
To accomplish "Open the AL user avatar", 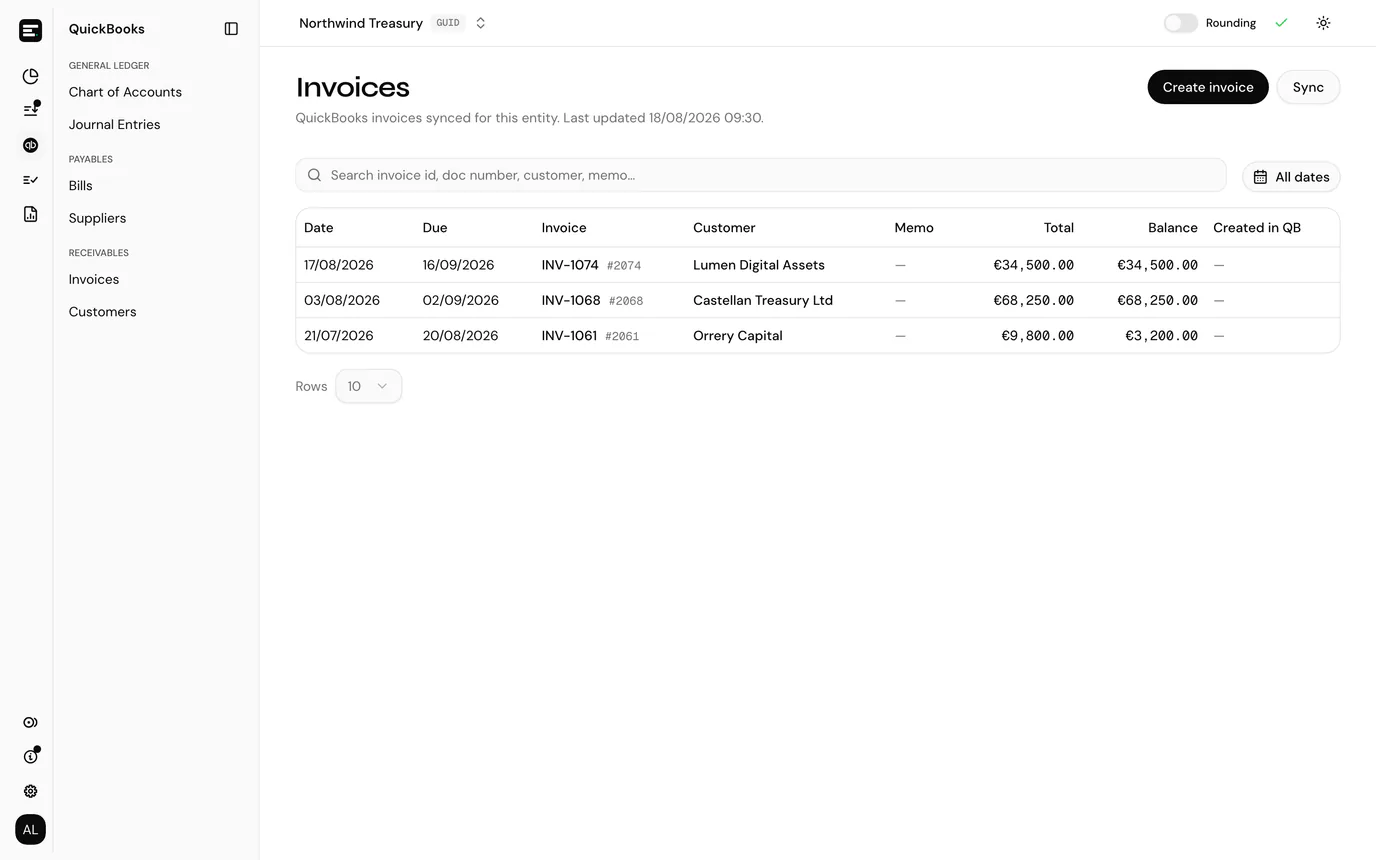I will click(30, 829).
